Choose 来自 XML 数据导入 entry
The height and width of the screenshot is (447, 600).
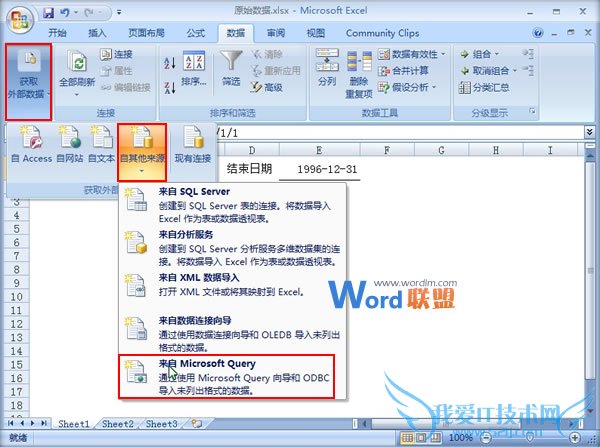click(x=233, y=285)
